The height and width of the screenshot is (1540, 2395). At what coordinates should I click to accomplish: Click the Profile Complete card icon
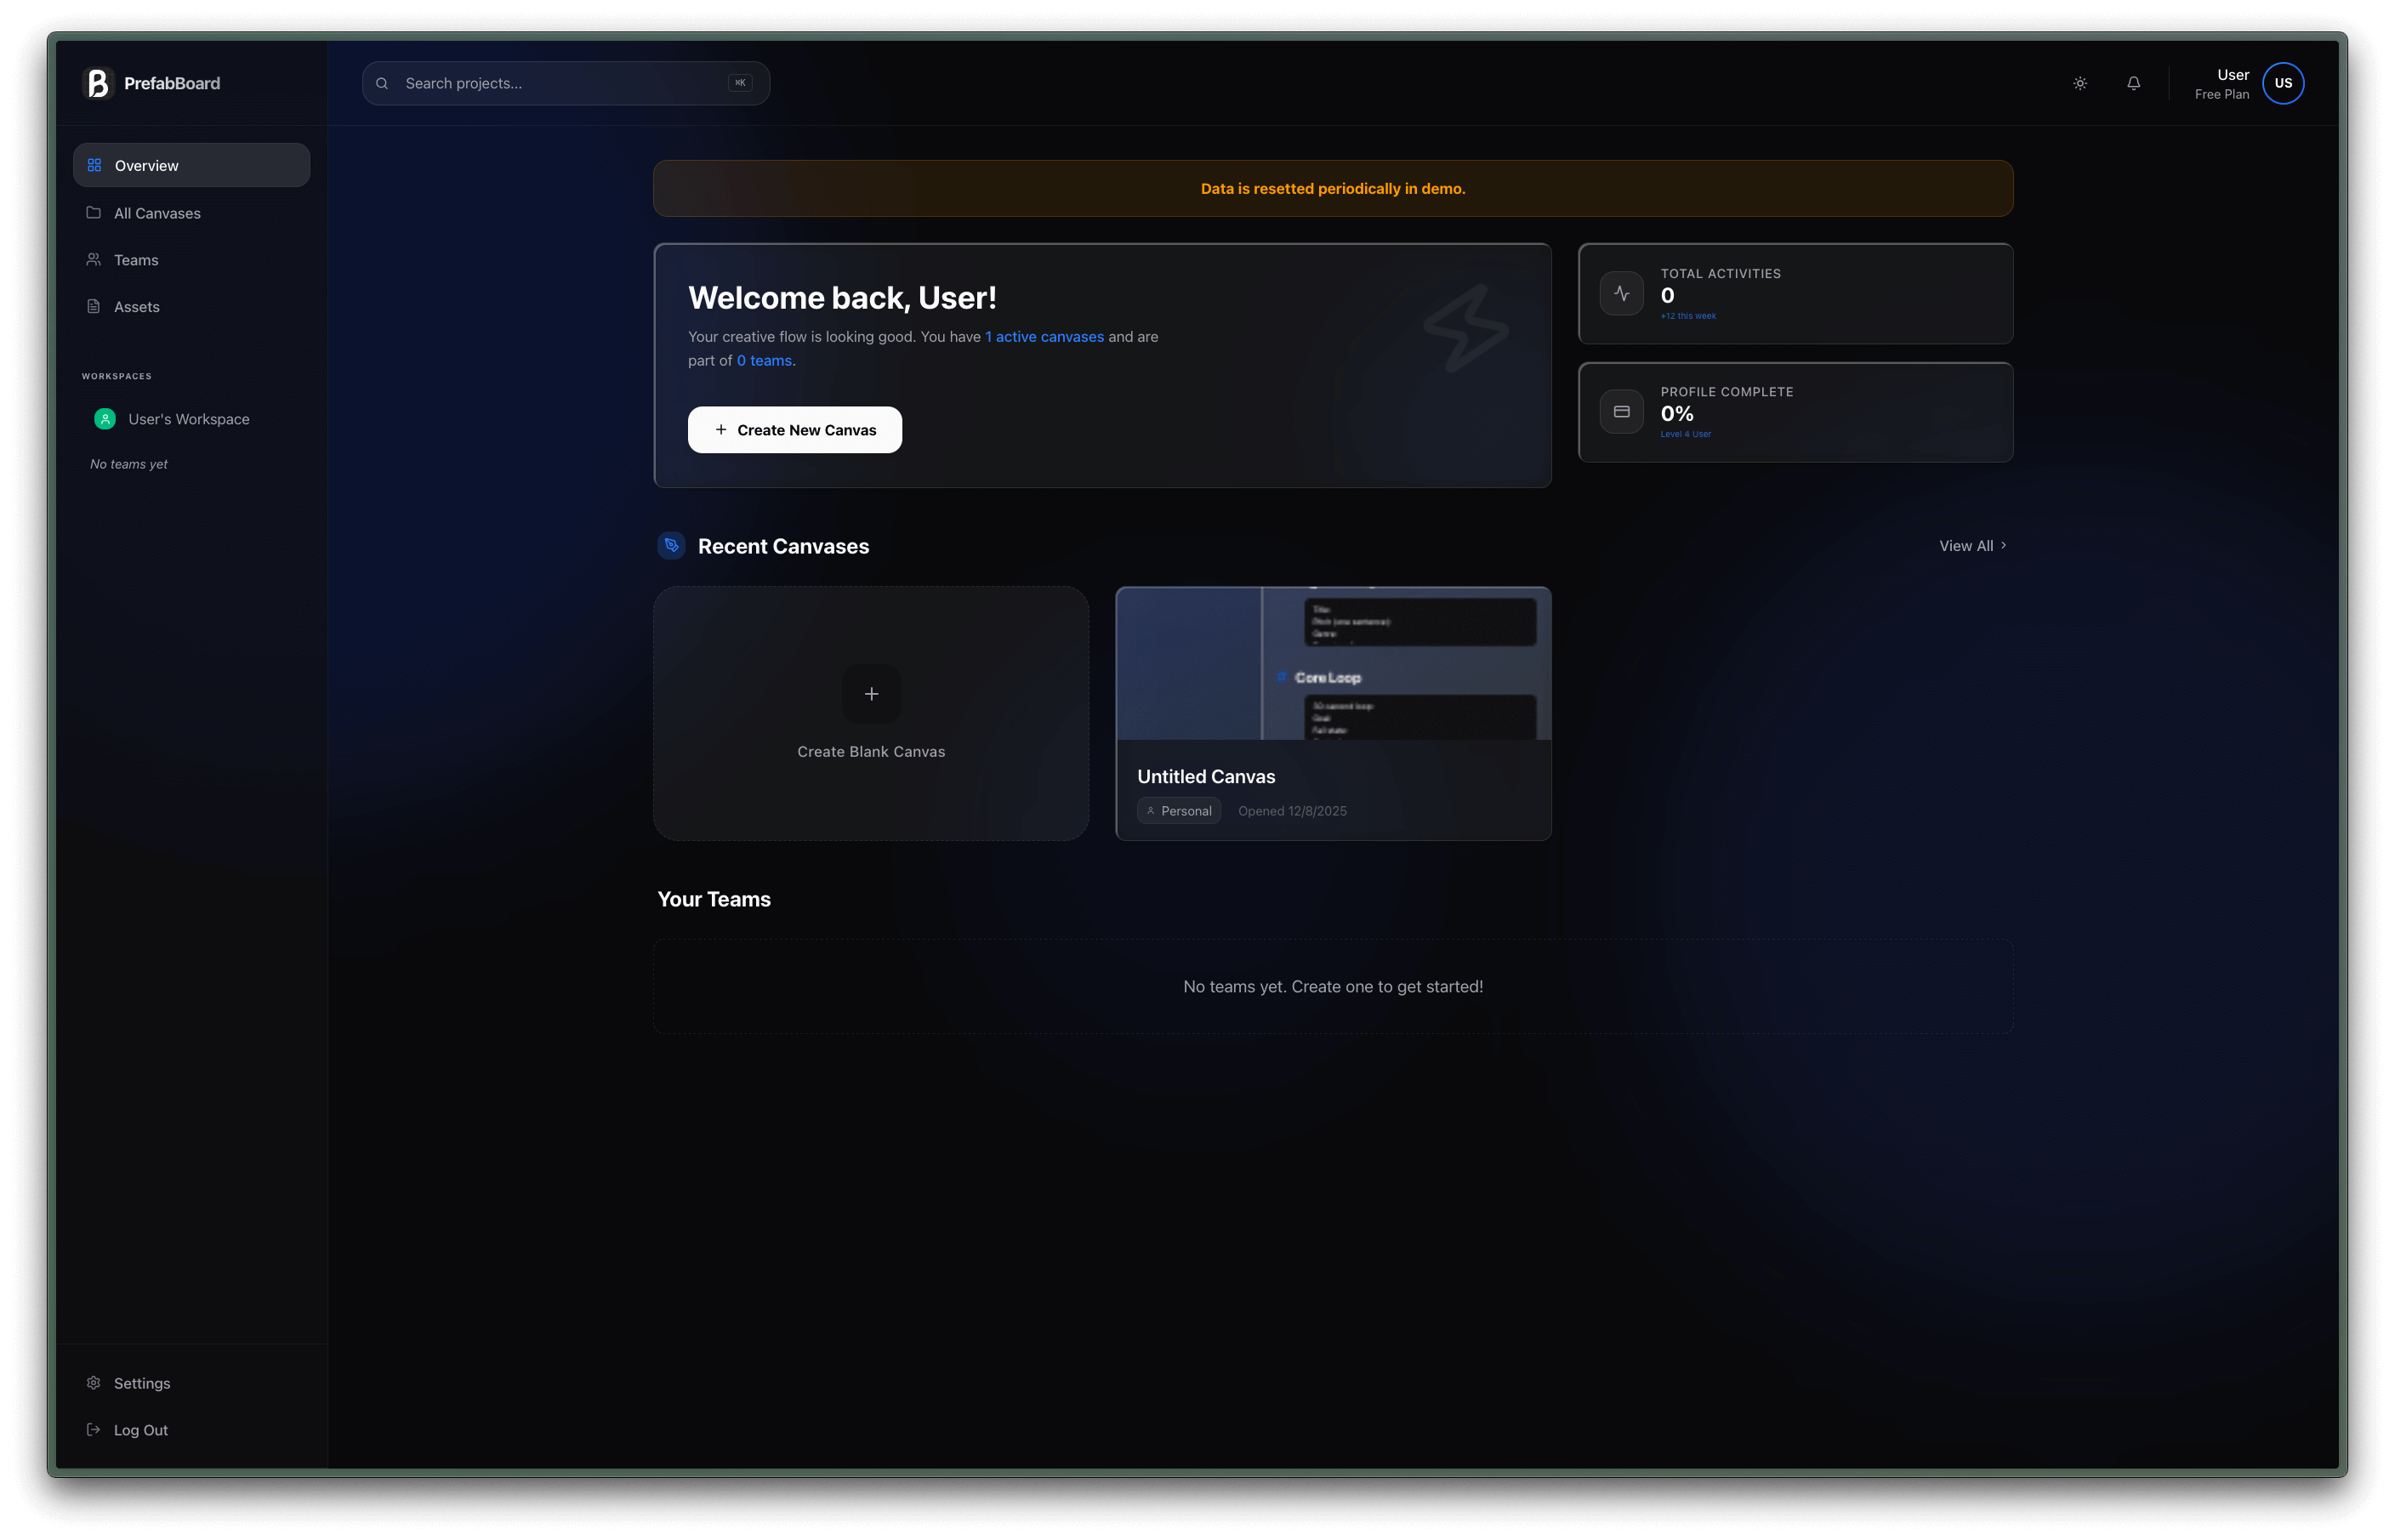1621,412
